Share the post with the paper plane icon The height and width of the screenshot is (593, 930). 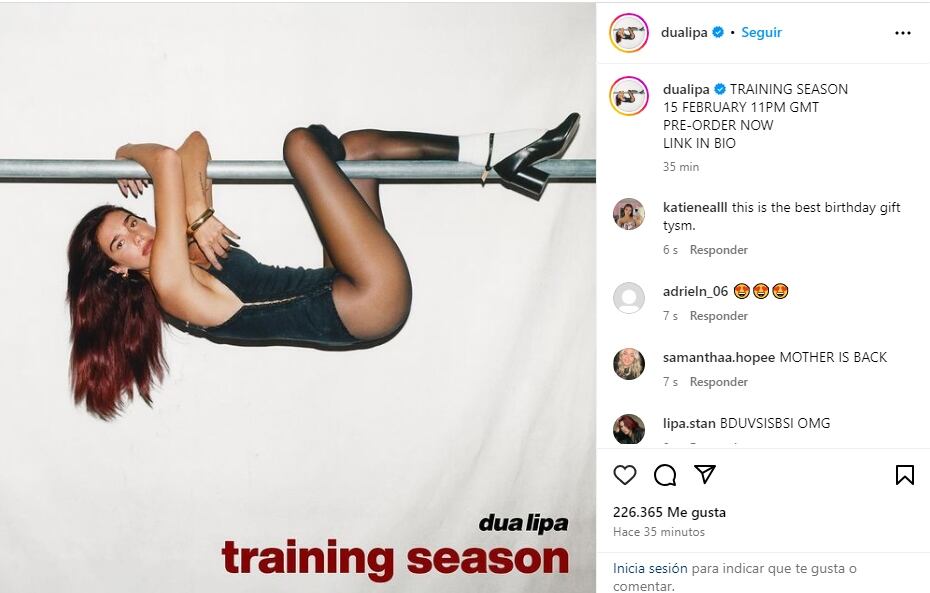(705, 474)
